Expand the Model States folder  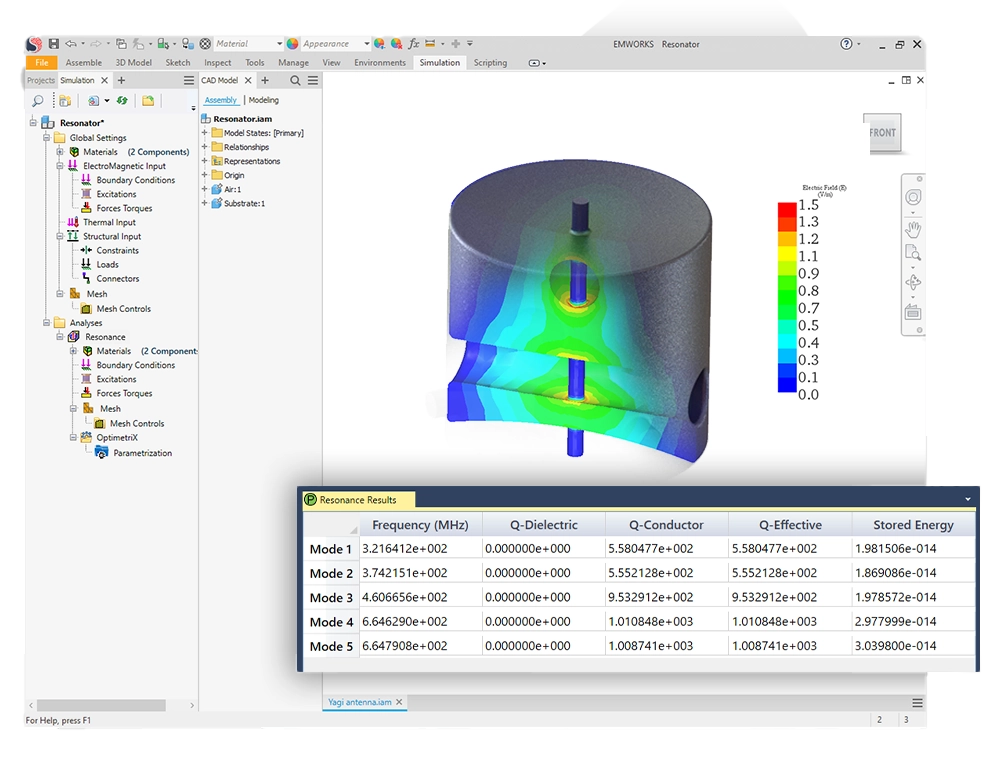205,133
